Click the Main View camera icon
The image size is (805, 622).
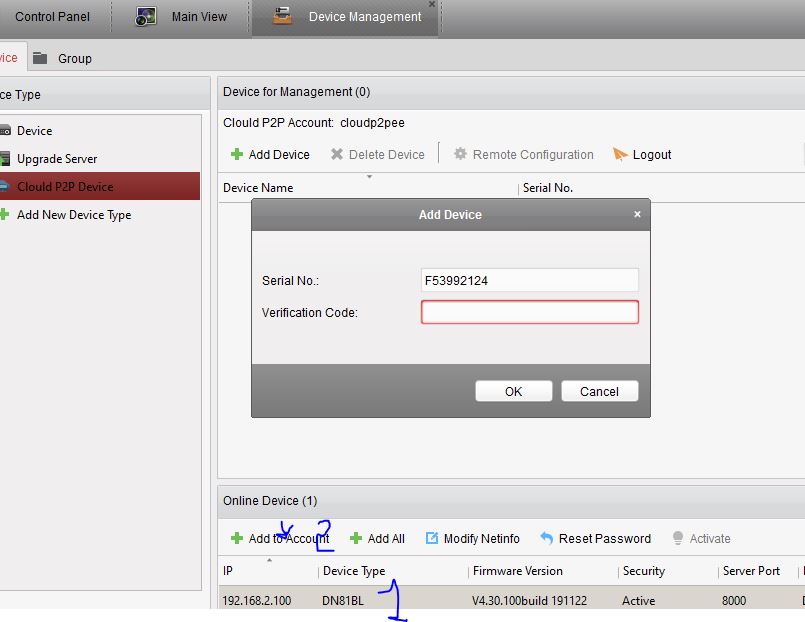coord(146,17)
